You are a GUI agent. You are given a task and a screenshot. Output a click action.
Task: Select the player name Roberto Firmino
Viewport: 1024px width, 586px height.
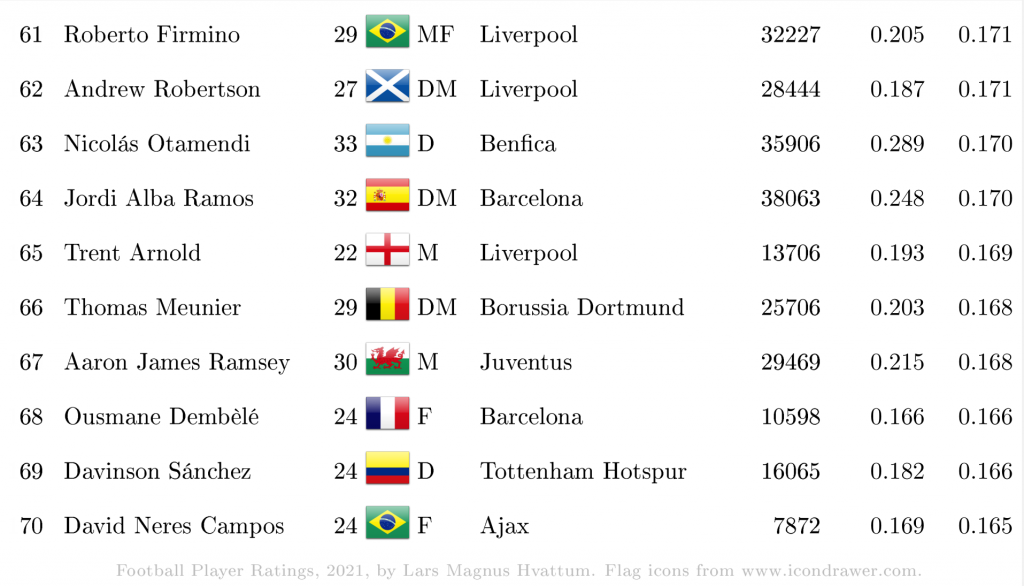(152, 35)
